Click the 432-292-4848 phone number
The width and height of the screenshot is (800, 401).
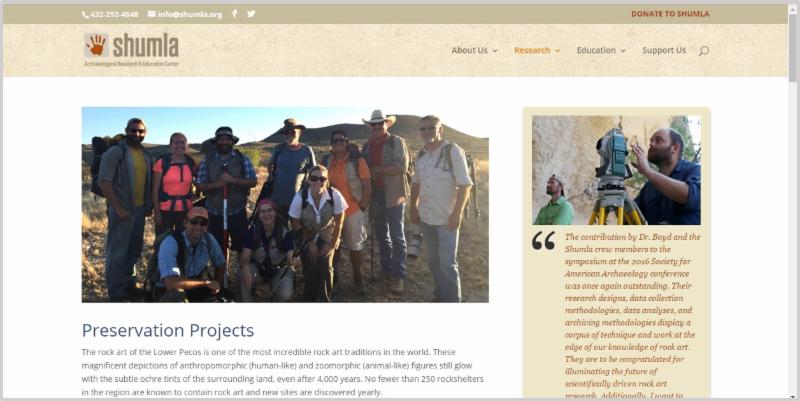coord(114,14)
